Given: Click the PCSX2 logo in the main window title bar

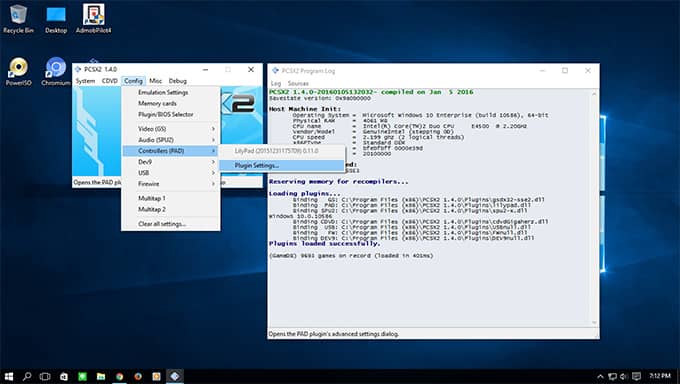Looking at the screenshot, I should [78, 69].
